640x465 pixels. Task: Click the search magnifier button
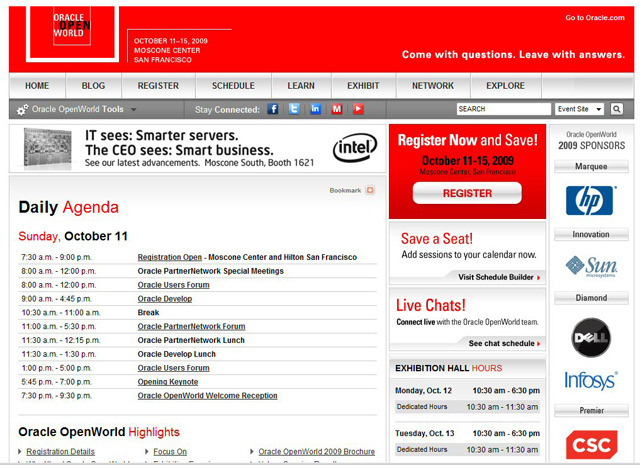pyautogui.click(x=617, y=109)
